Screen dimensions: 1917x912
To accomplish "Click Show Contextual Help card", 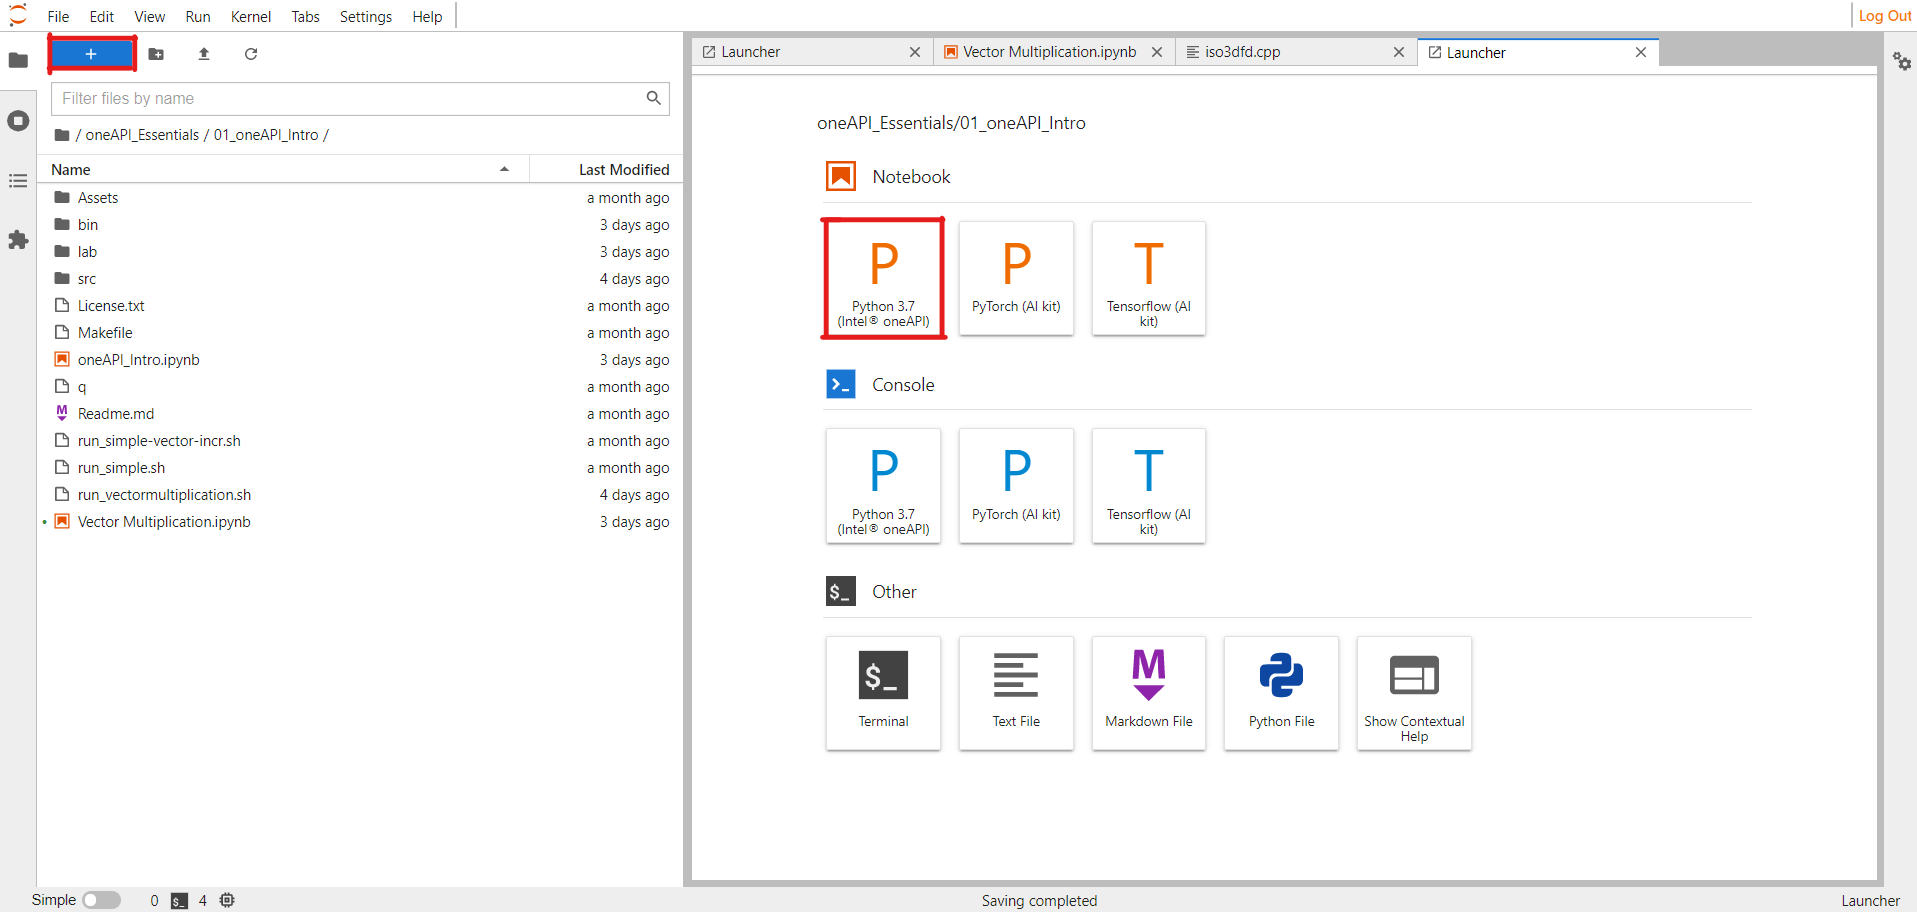I will 1414,693.
